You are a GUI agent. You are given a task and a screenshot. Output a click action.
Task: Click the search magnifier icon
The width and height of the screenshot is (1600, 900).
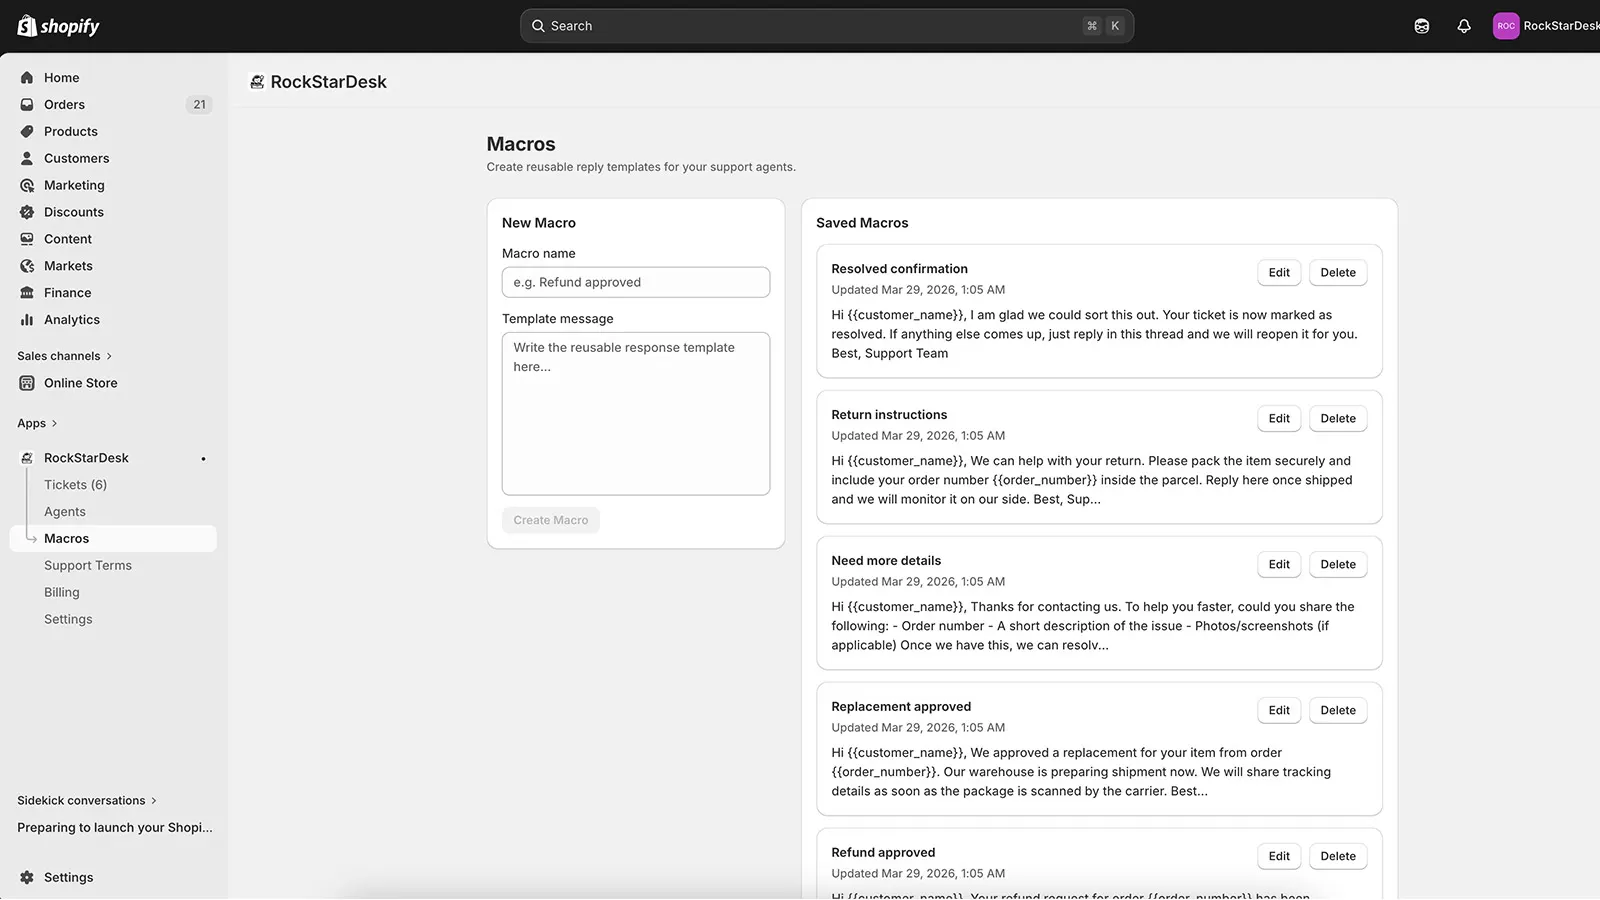[538, 26]
